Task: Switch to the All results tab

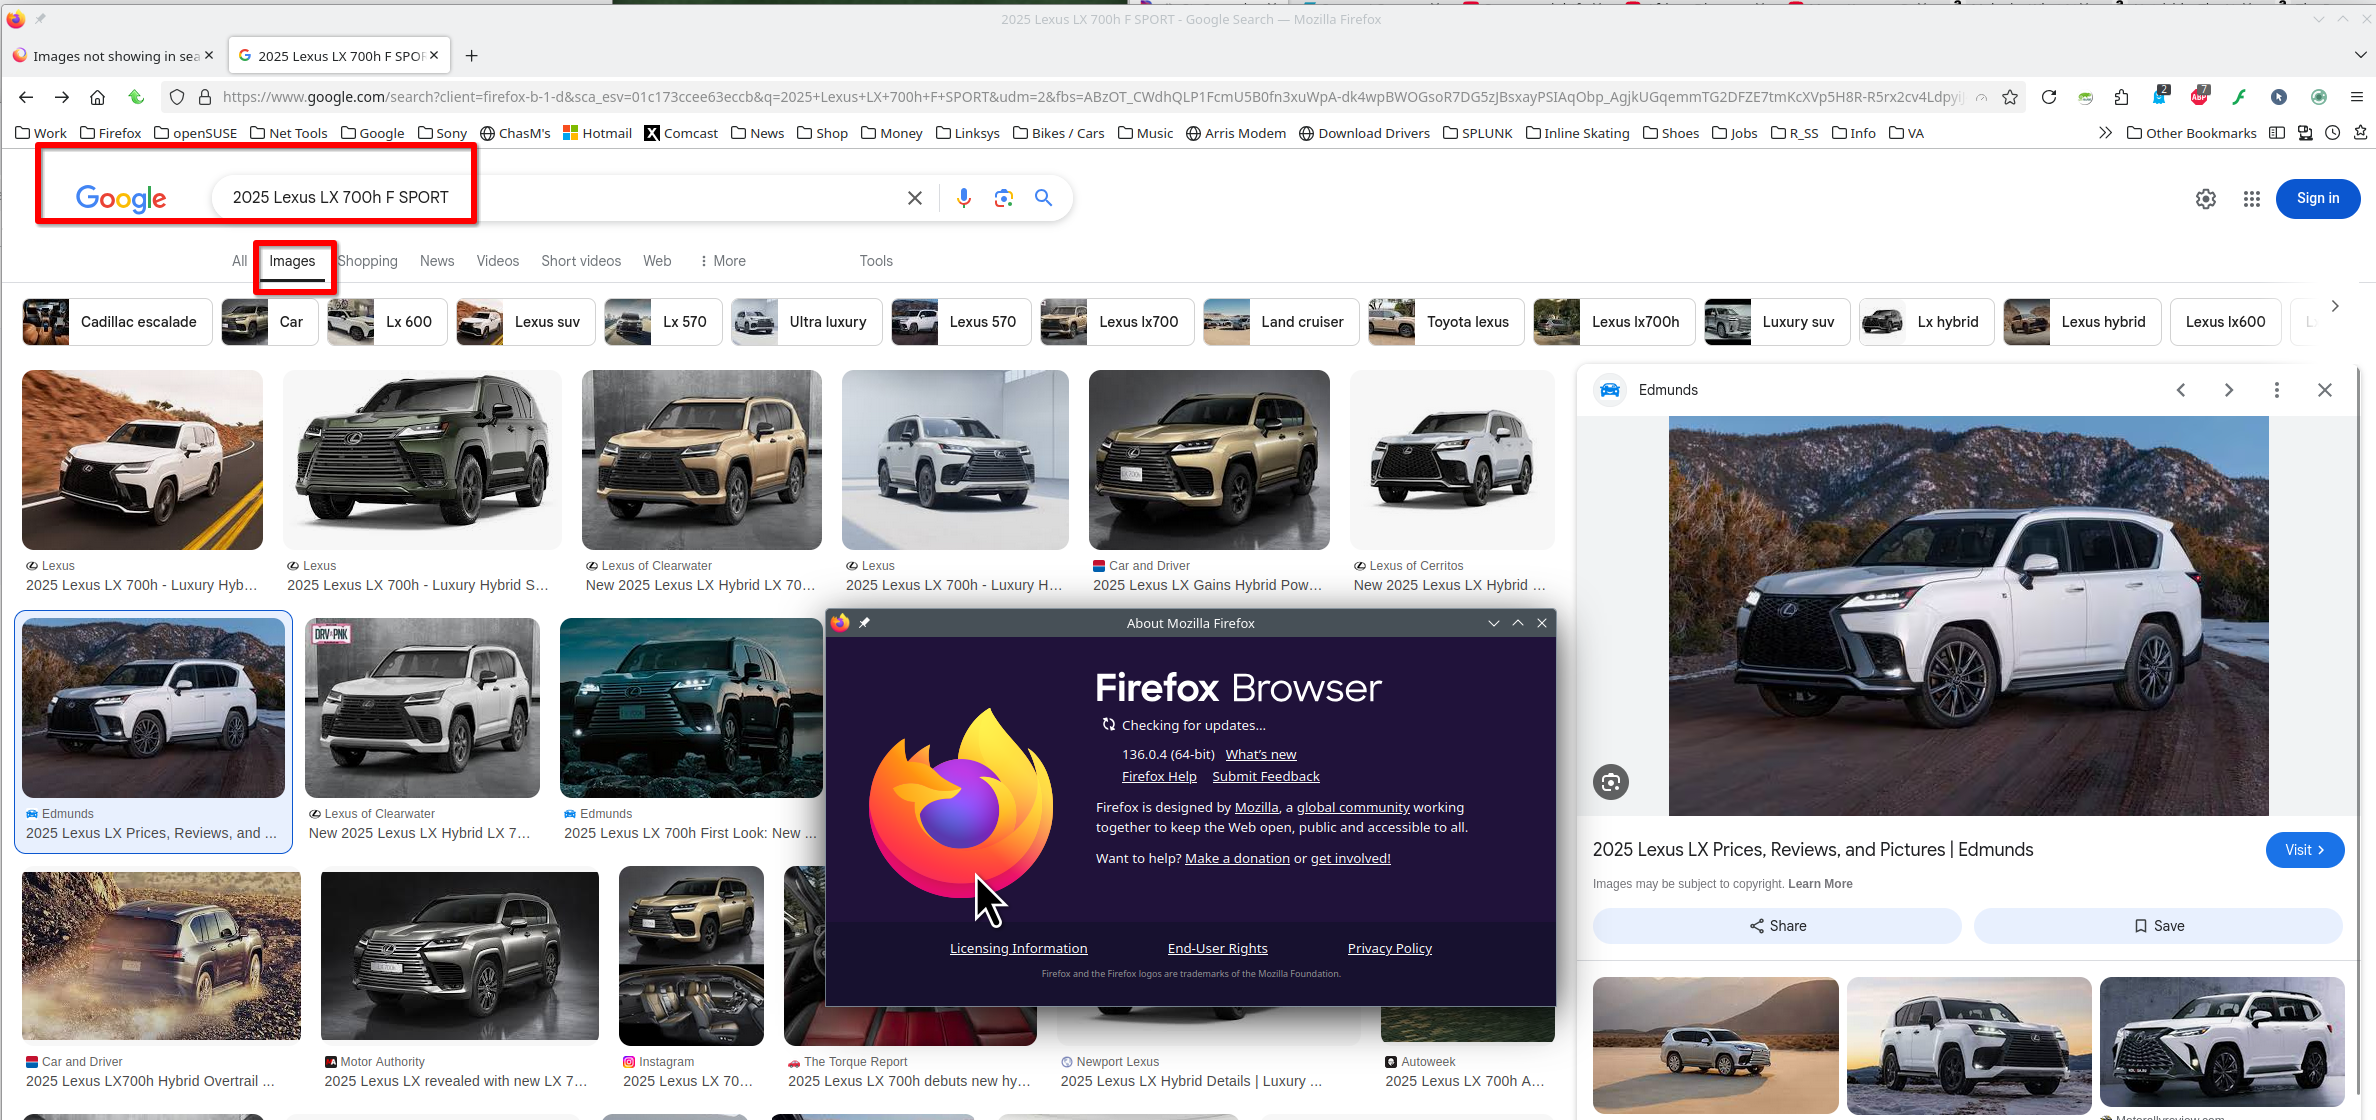Action: [239, 261]
